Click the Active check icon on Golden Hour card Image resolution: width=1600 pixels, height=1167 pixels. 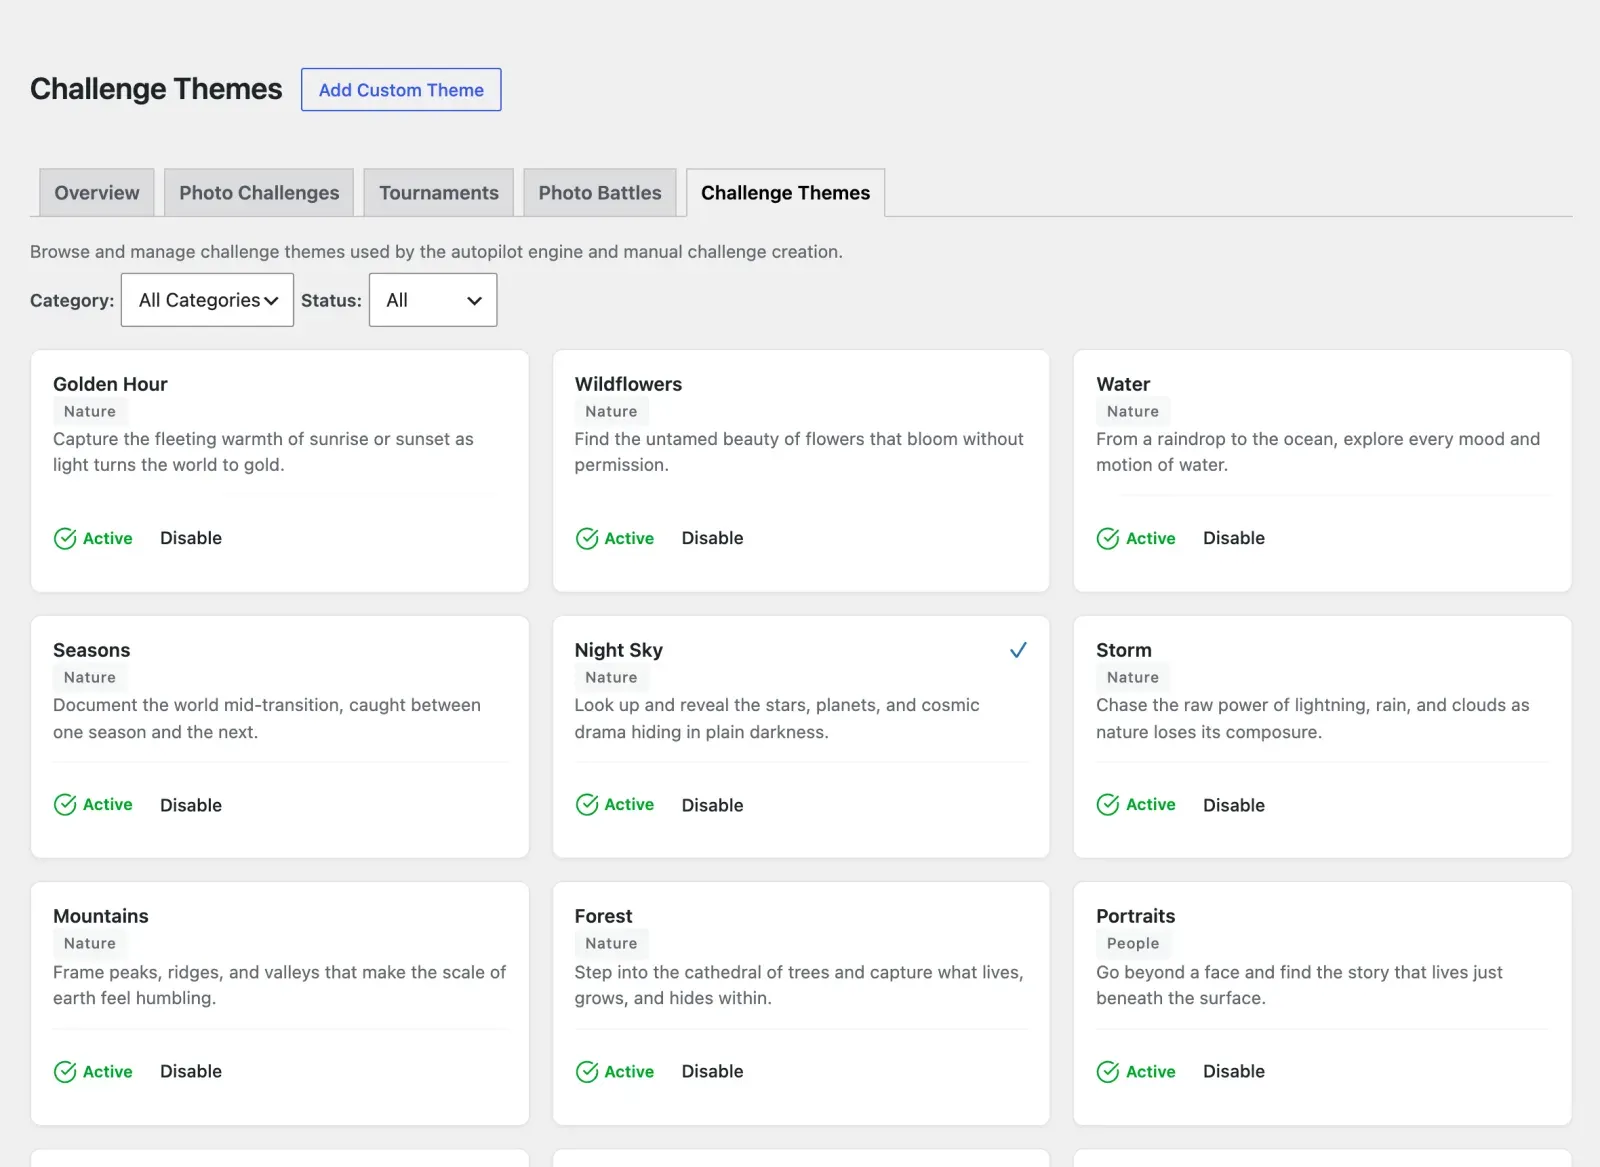point(65,539)
